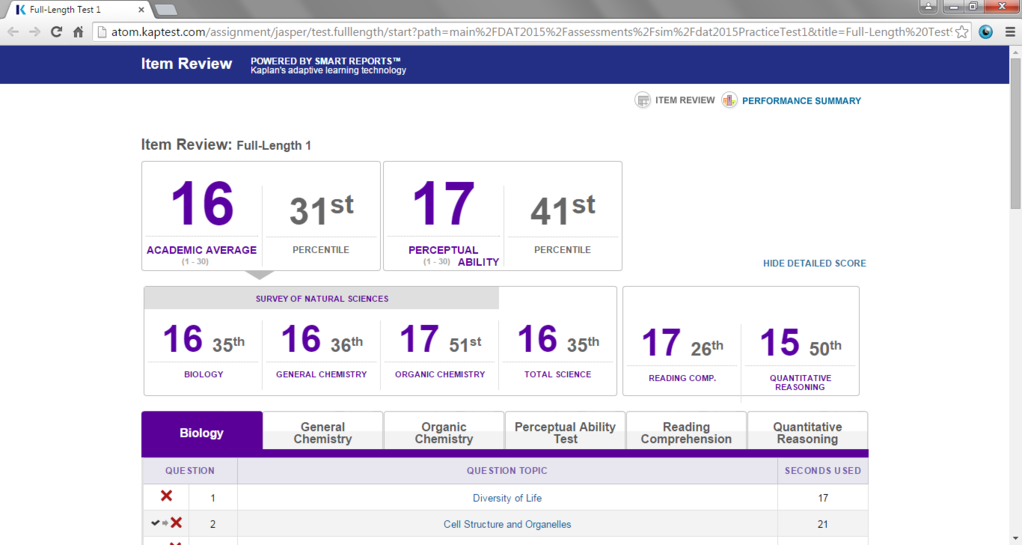1022x545 pixels.
Task: Go to the browser home icon
Action: [78, 32]
